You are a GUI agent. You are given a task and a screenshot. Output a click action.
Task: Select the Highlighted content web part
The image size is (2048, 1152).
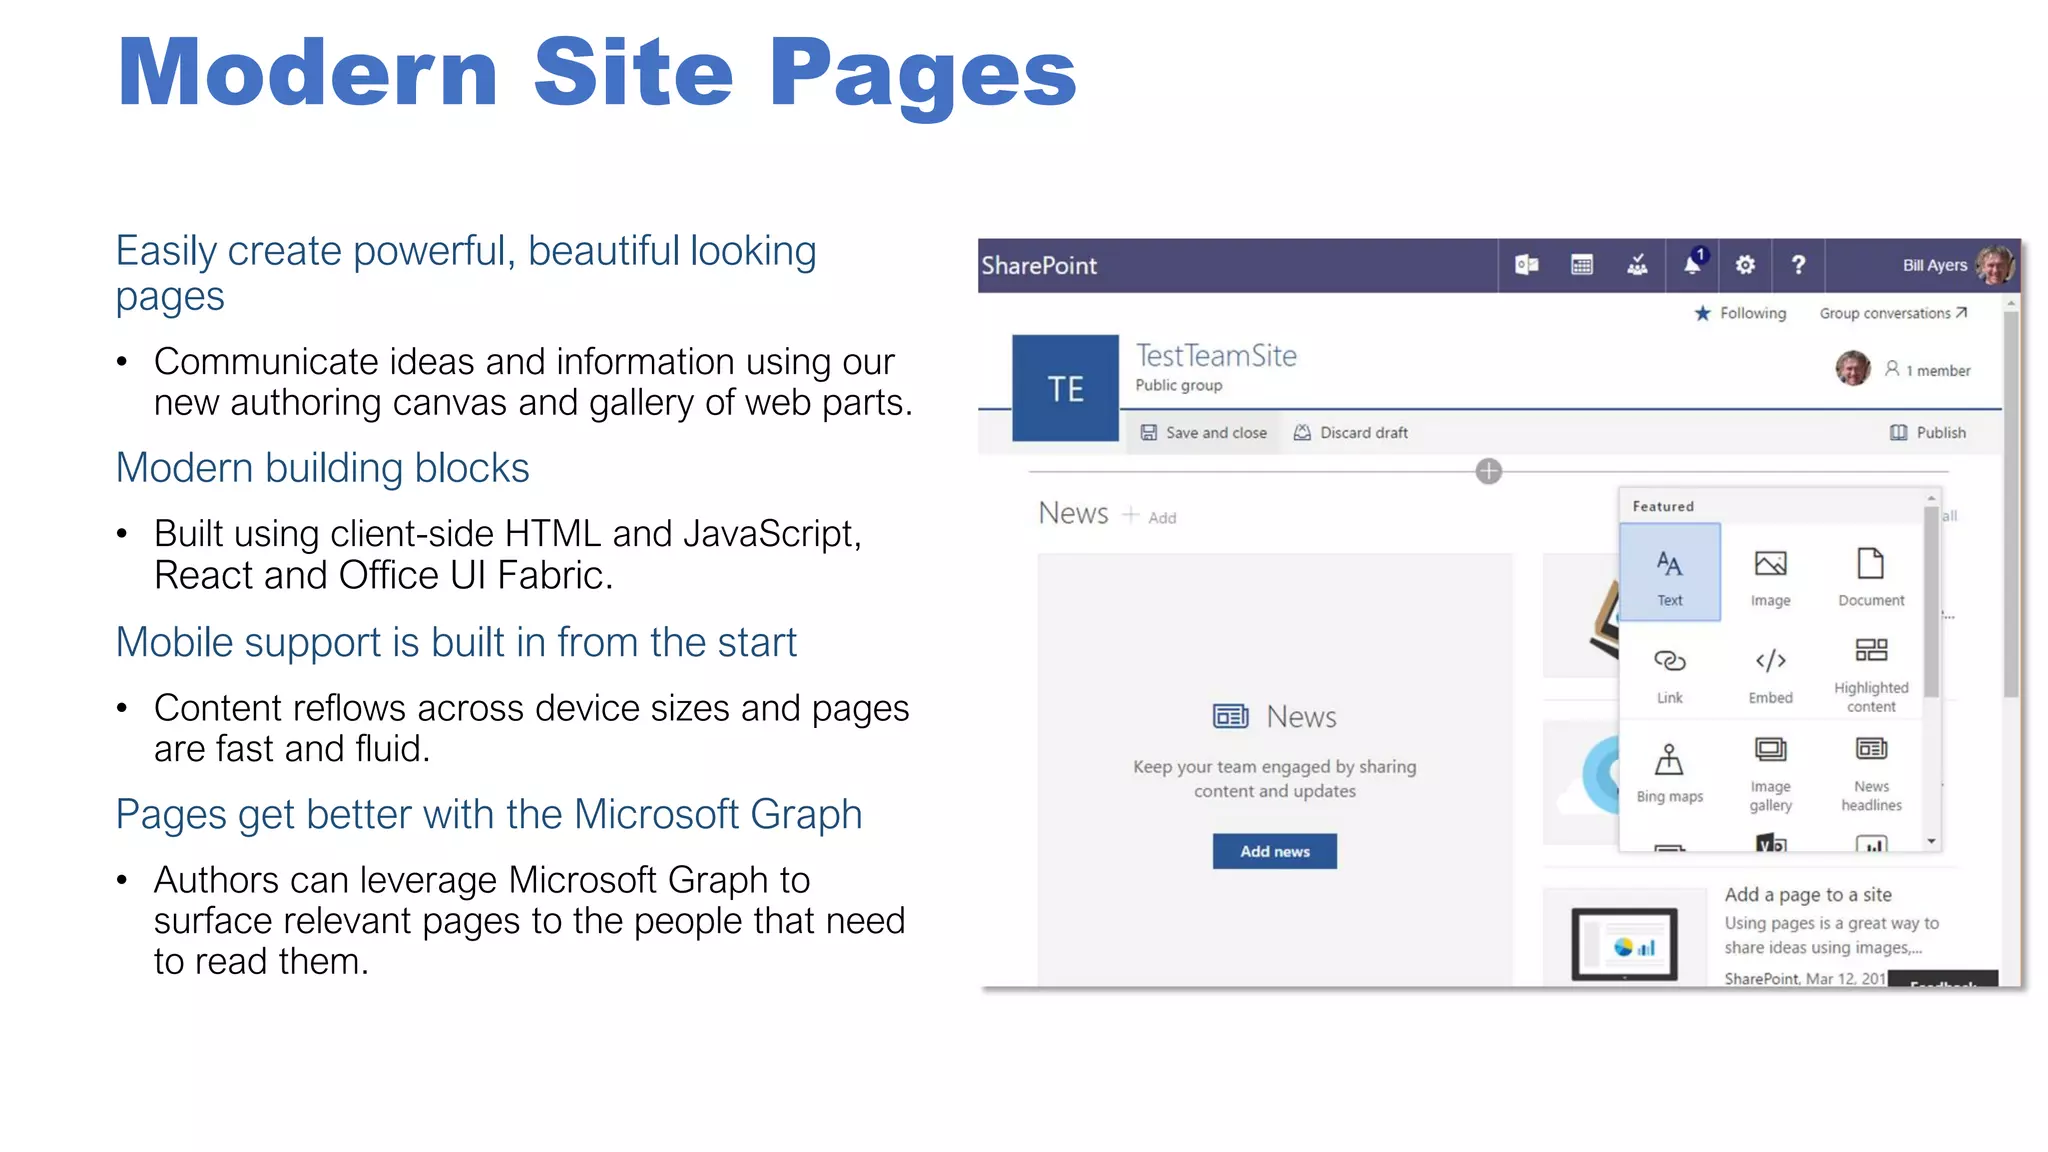1871,674
